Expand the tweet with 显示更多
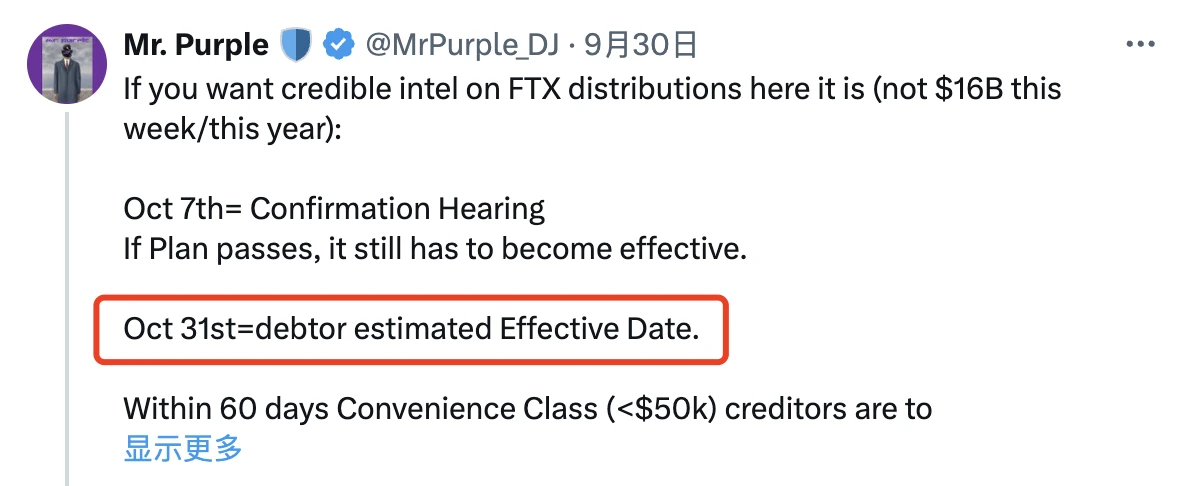The image size is (1188, 486). (x=183, y=448)
